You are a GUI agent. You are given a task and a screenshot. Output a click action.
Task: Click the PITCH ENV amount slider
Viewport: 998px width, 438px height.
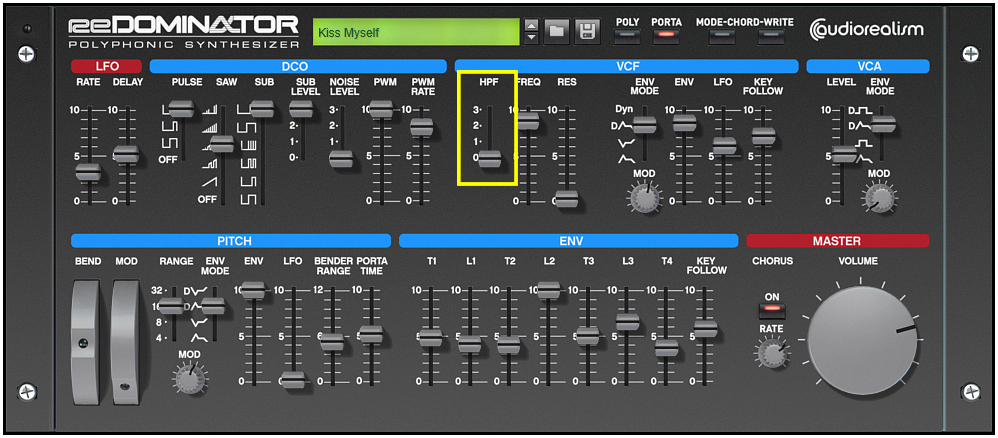(x=253, y=289)
